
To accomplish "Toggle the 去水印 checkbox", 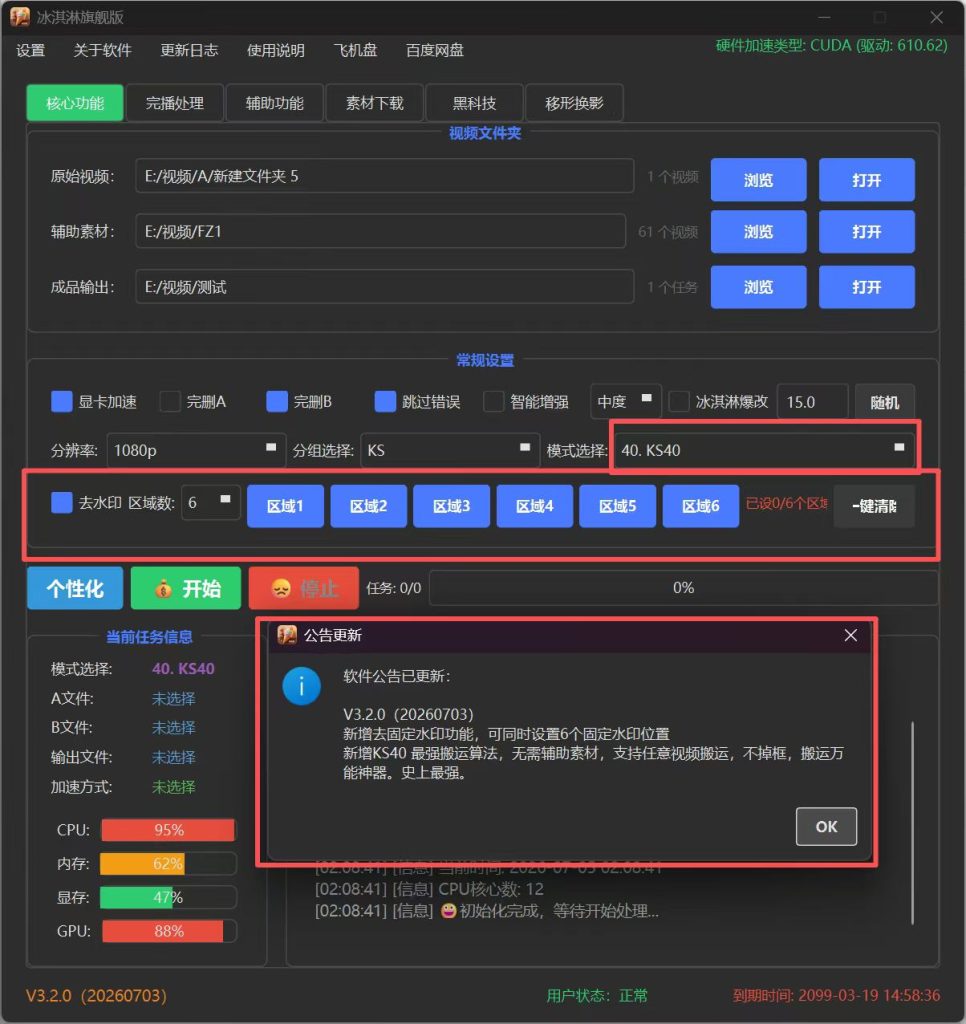I will [x=62, y=502].
